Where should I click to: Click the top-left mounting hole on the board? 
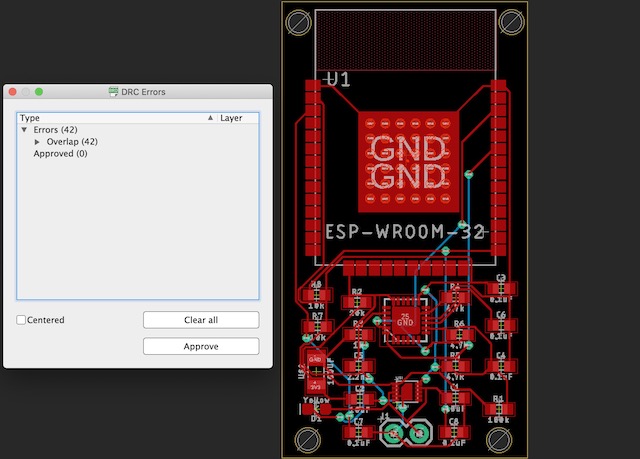300,20
